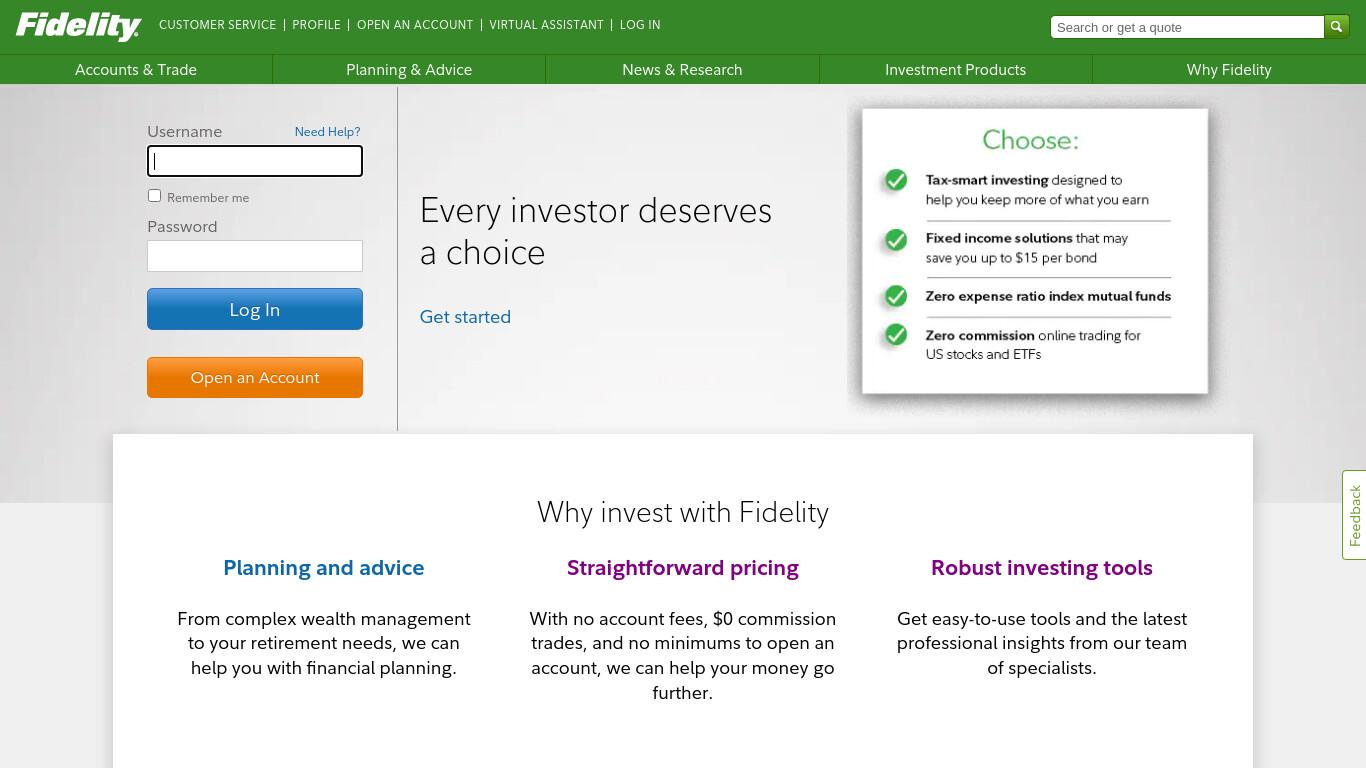Open the Planning and advice heading link
The height and width of the screenshot is (768, 1366).
point(324,568)
